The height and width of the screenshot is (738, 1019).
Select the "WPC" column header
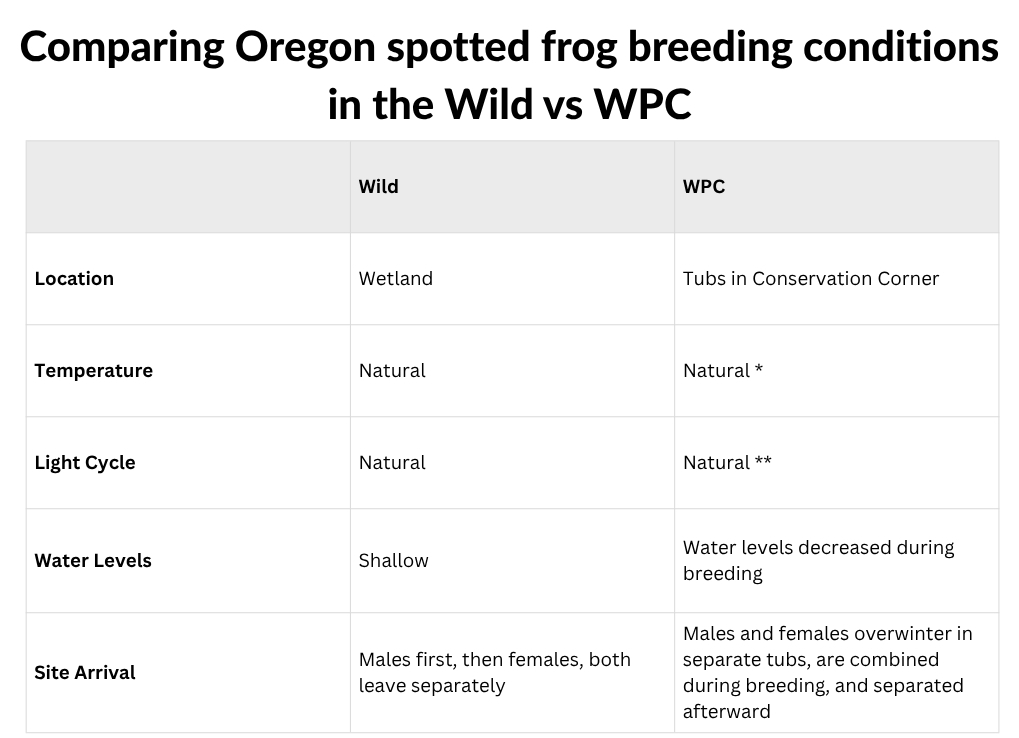click(x=704, y=187)
